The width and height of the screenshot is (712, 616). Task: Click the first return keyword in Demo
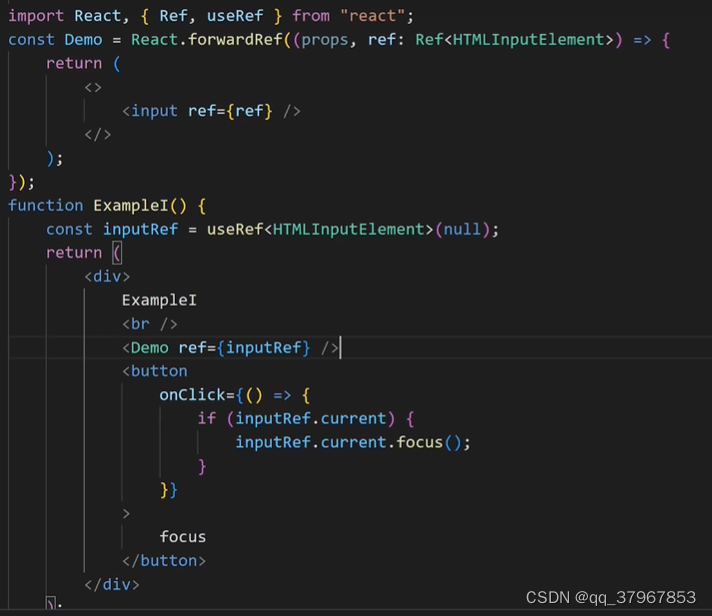pos(74,64)
